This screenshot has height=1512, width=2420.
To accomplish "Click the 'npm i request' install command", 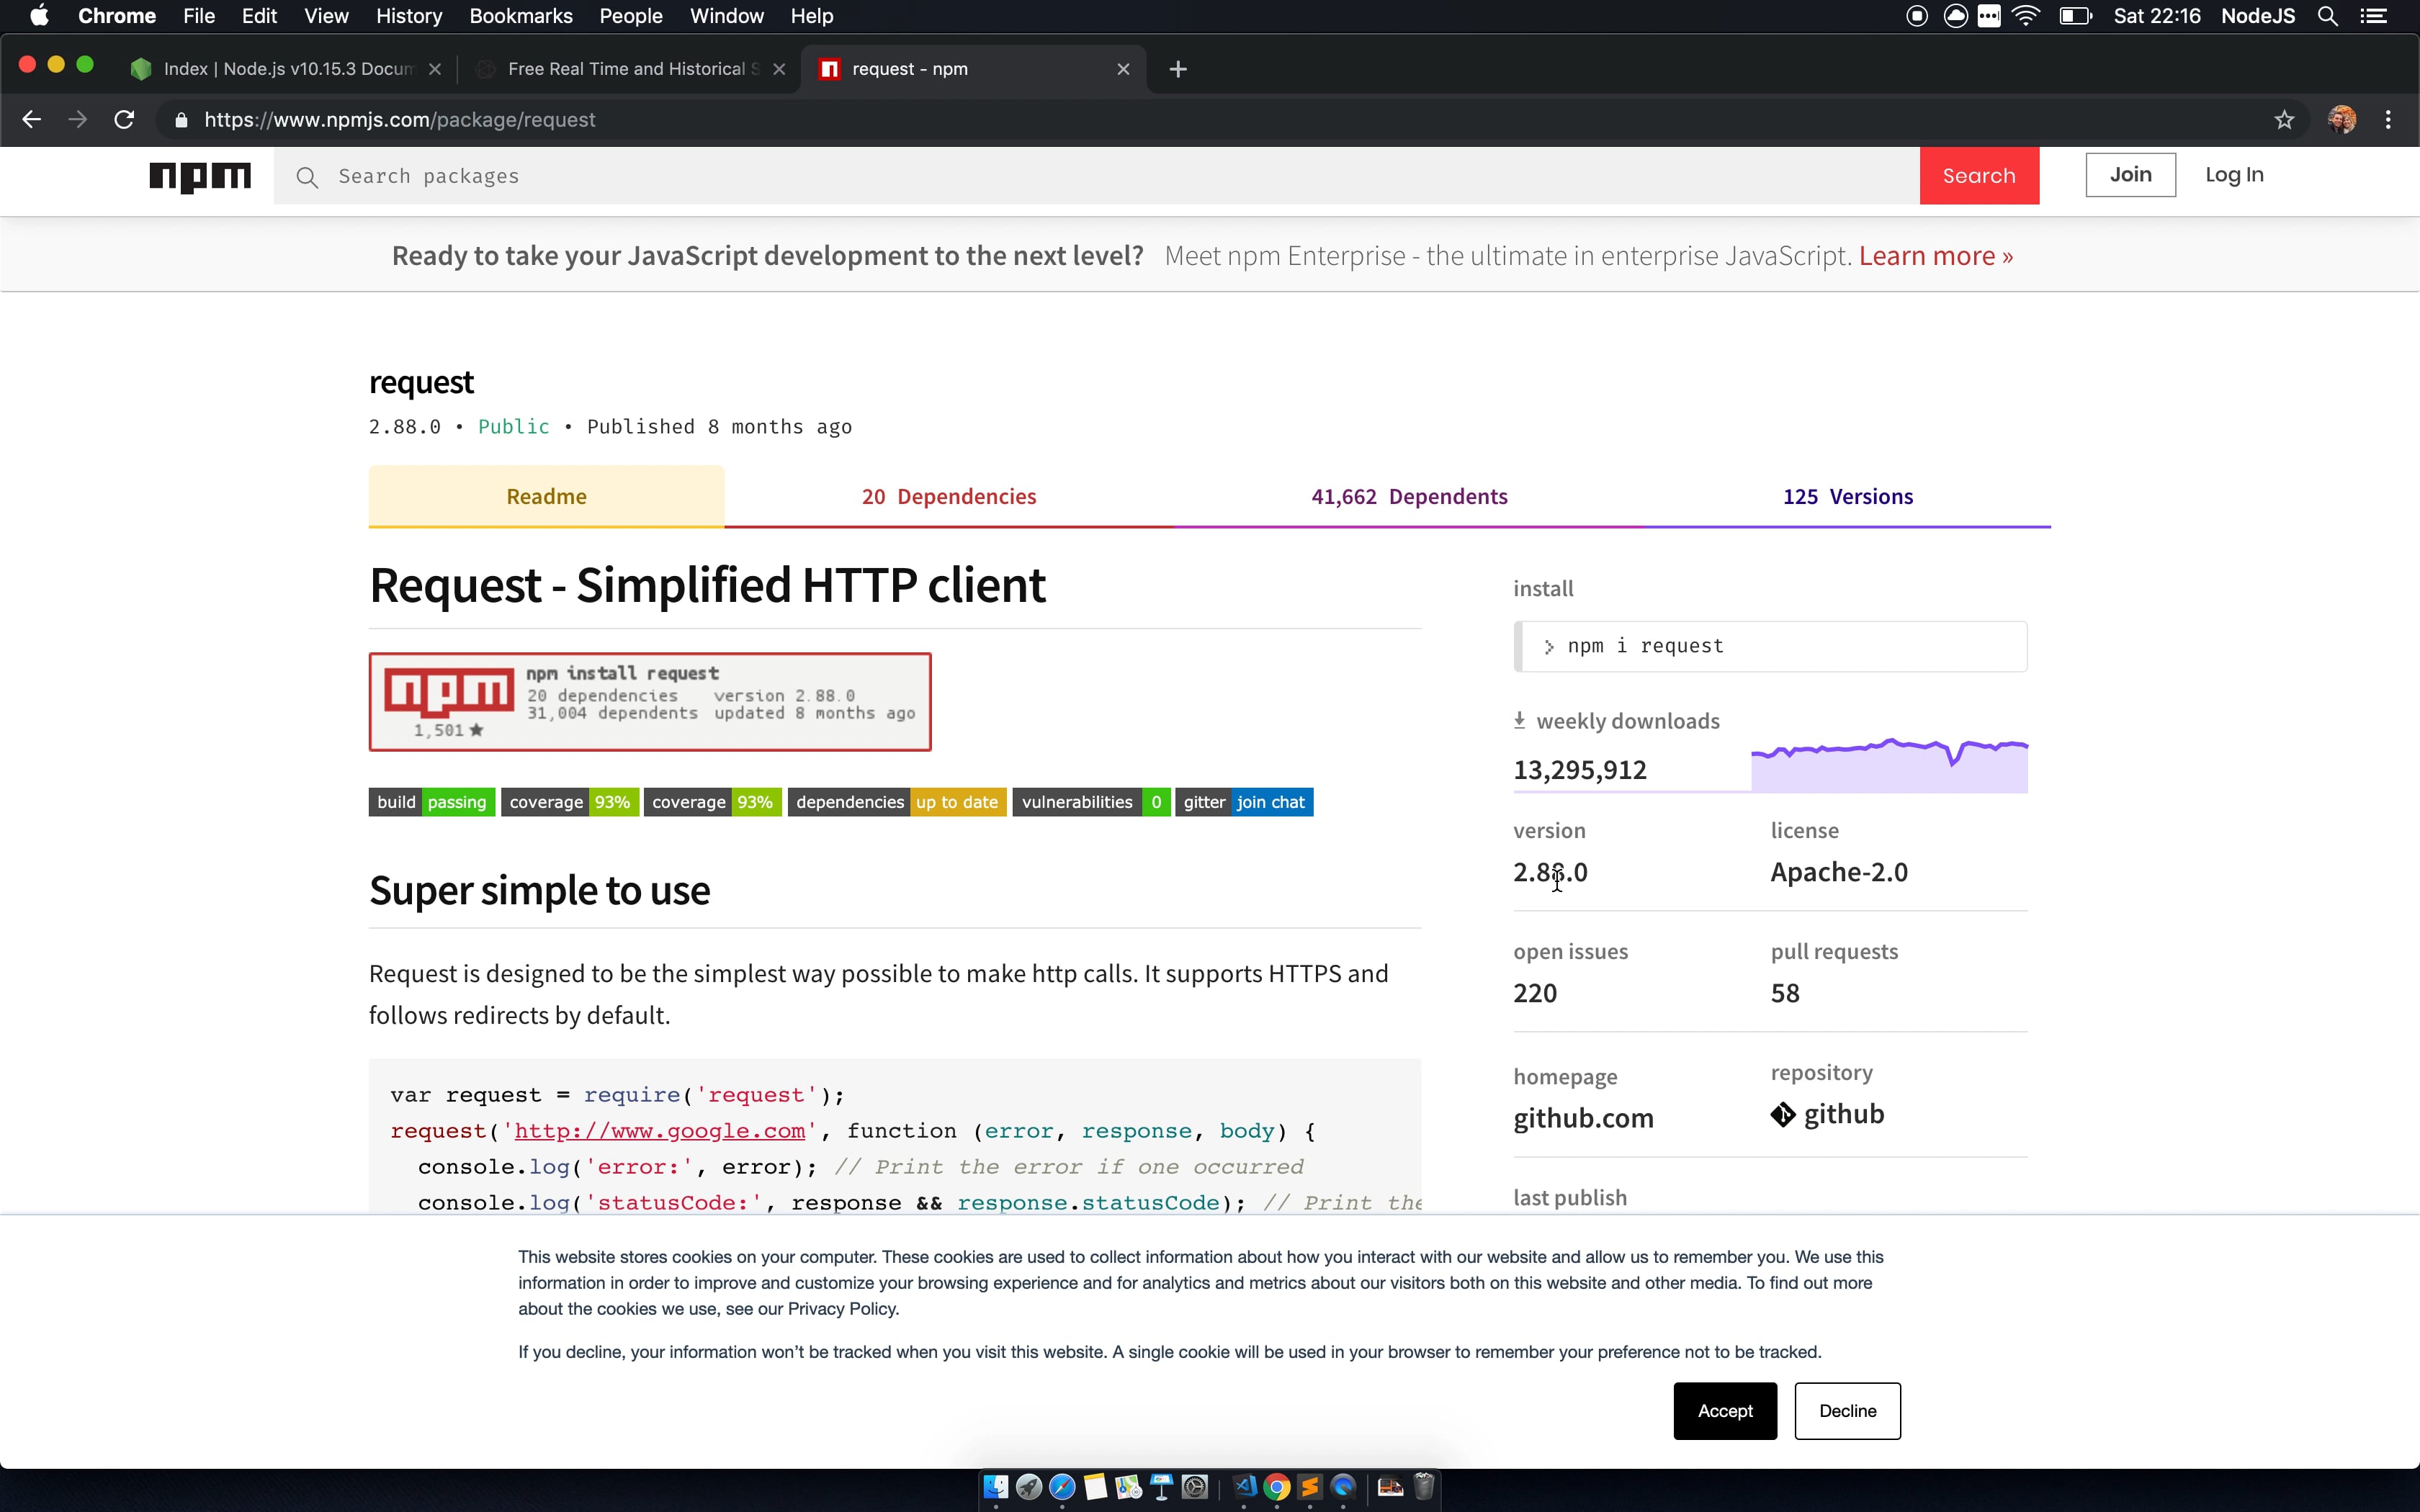I will click(x=1770, y=646).
